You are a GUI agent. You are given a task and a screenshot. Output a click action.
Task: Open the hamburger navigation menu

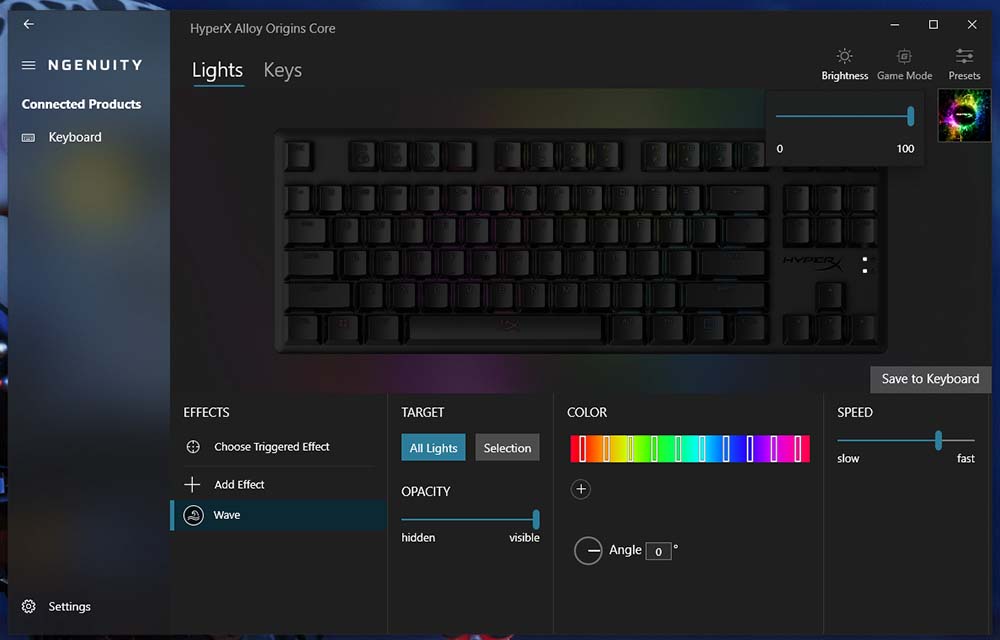pyautogui.click(x=28, y=65)
